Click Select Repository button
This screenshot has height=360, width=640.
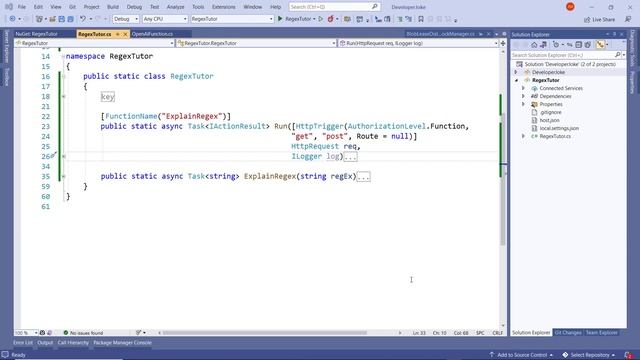tap(589, 355)
